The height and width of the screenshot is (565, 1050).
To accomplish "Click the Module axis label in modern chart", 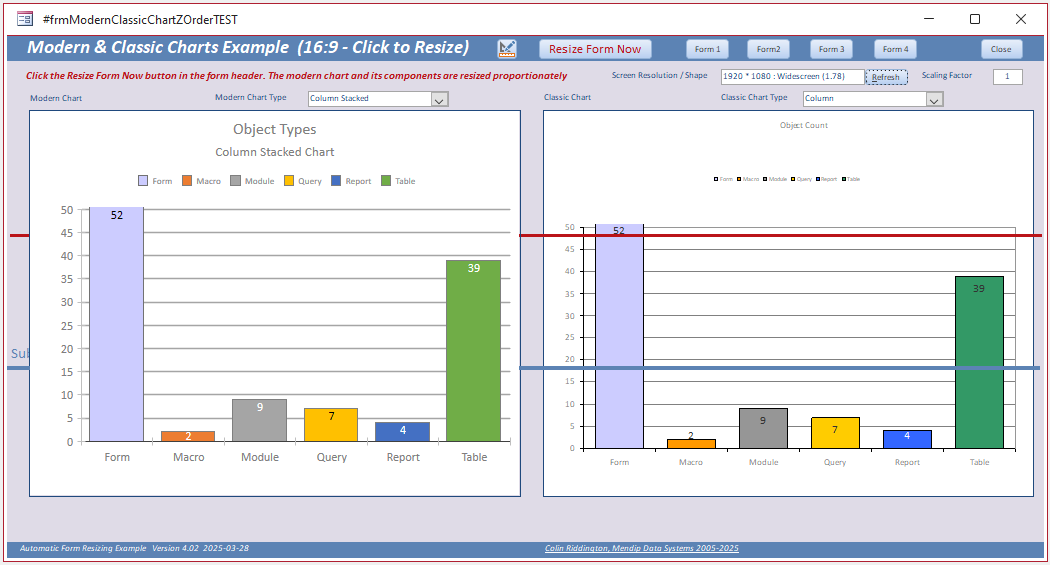I will [260, 457].
